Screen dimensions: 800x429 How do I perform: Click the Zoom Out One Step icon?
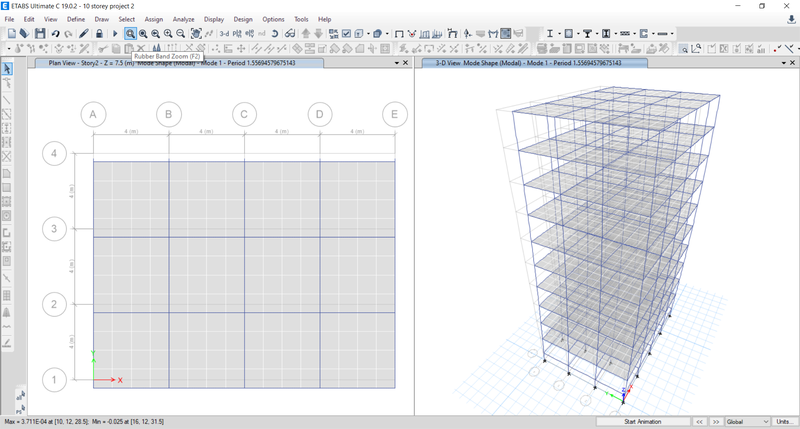pos(181,34)
